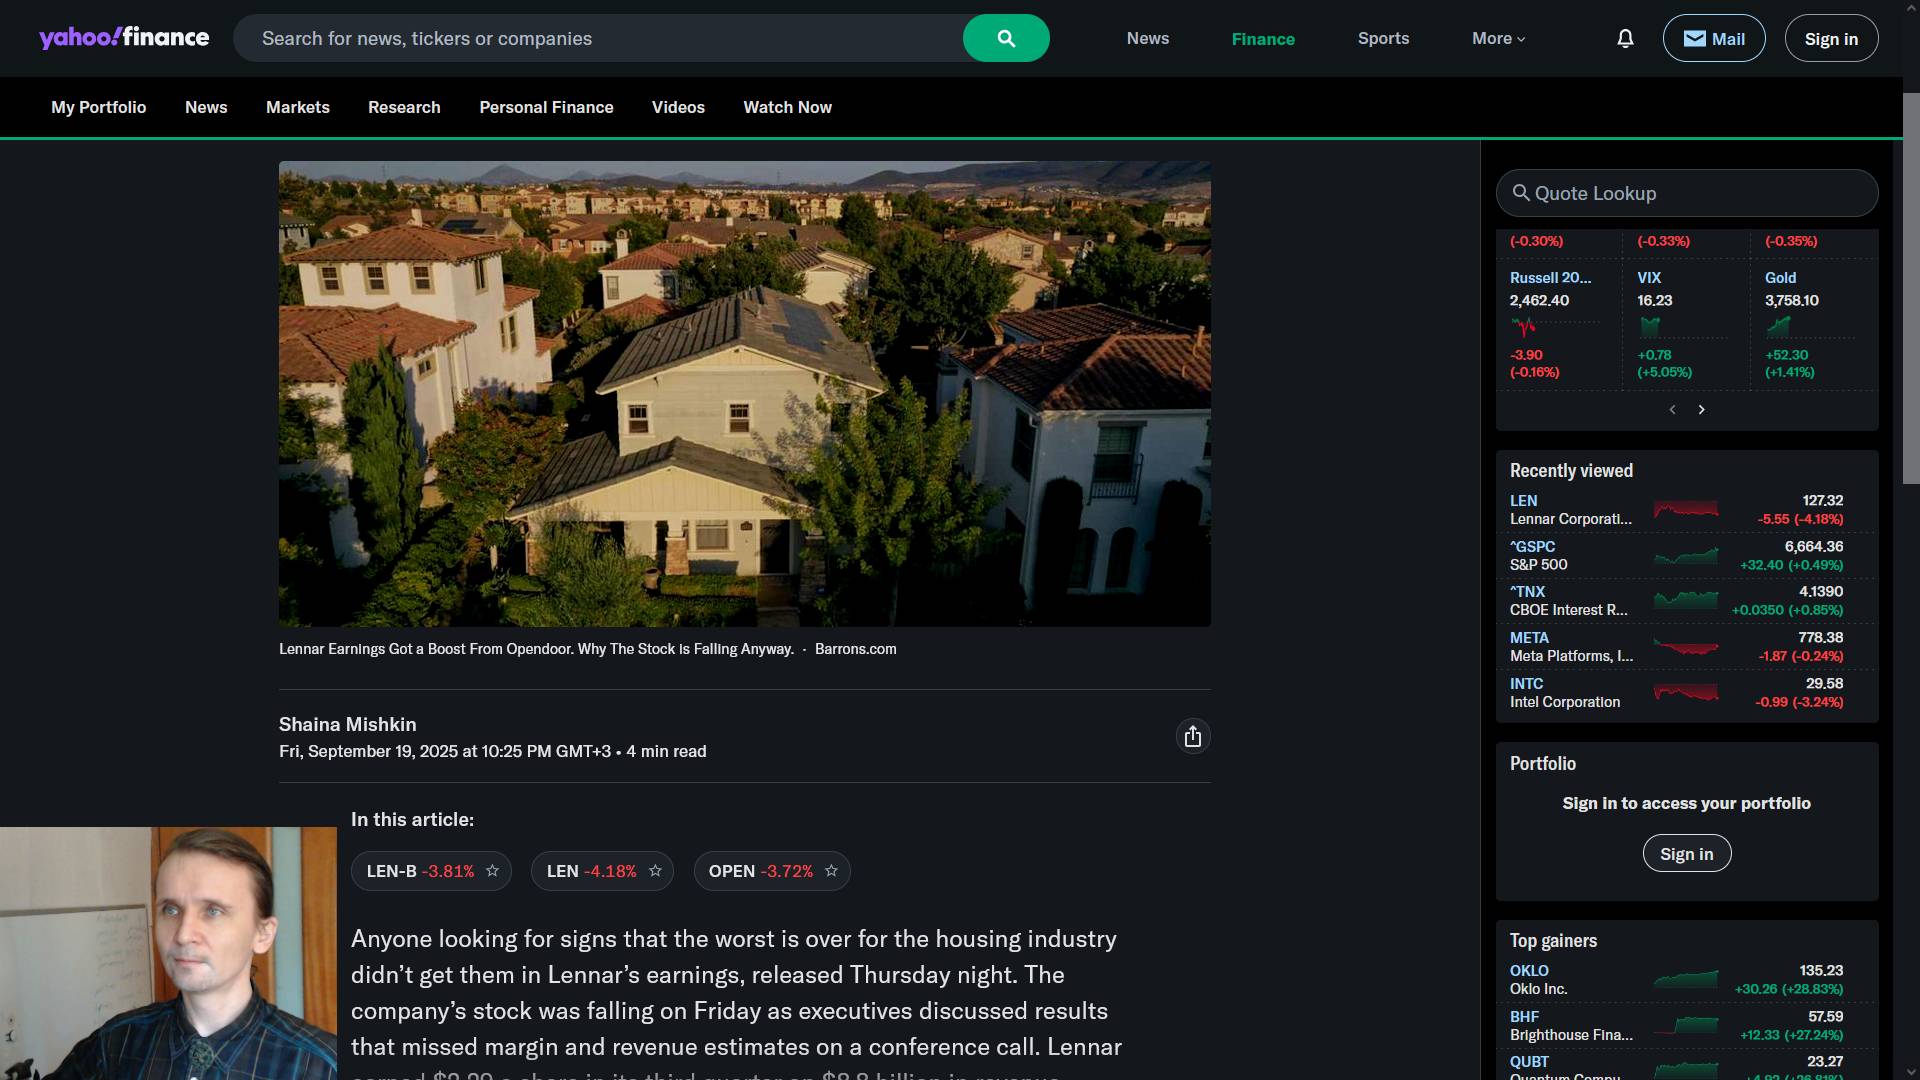Expand the More dropdown menu
The image size is (1920, 1080).
[1498, 39]
